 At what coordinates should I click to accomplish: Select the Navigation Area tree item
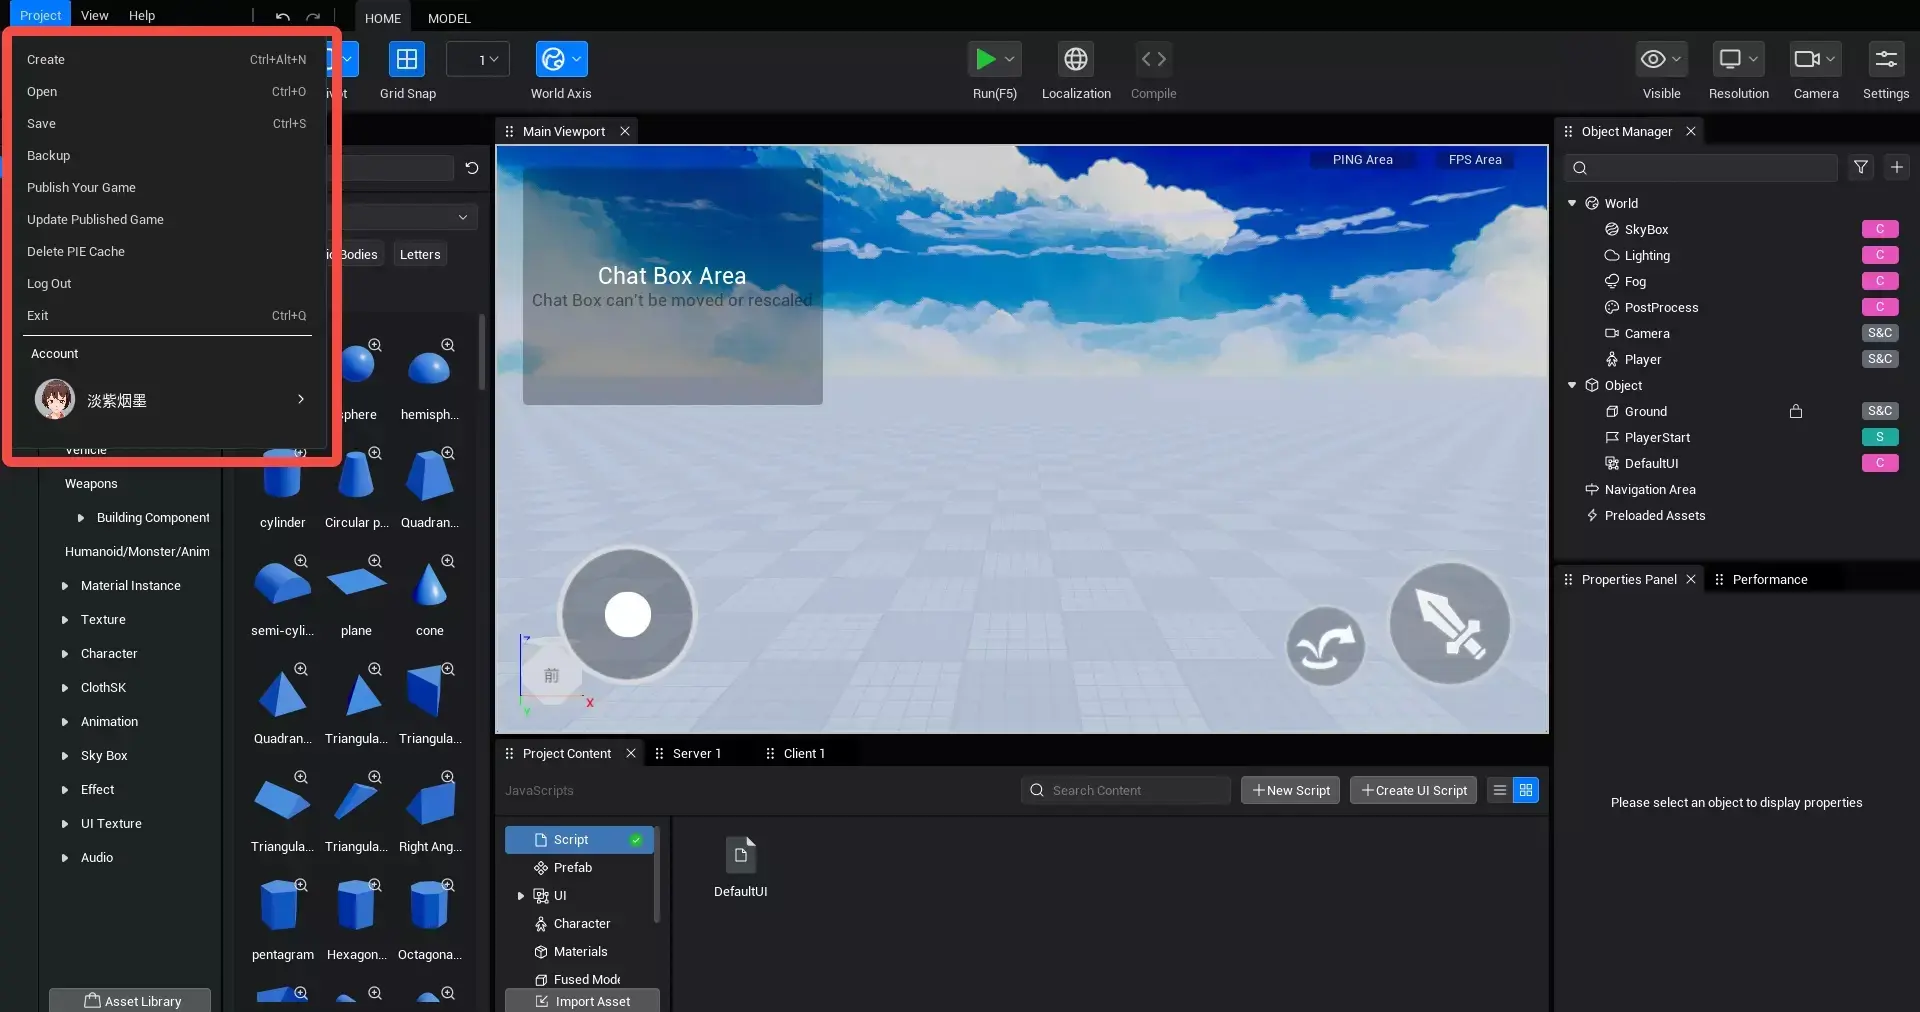tap(1650, 490)
